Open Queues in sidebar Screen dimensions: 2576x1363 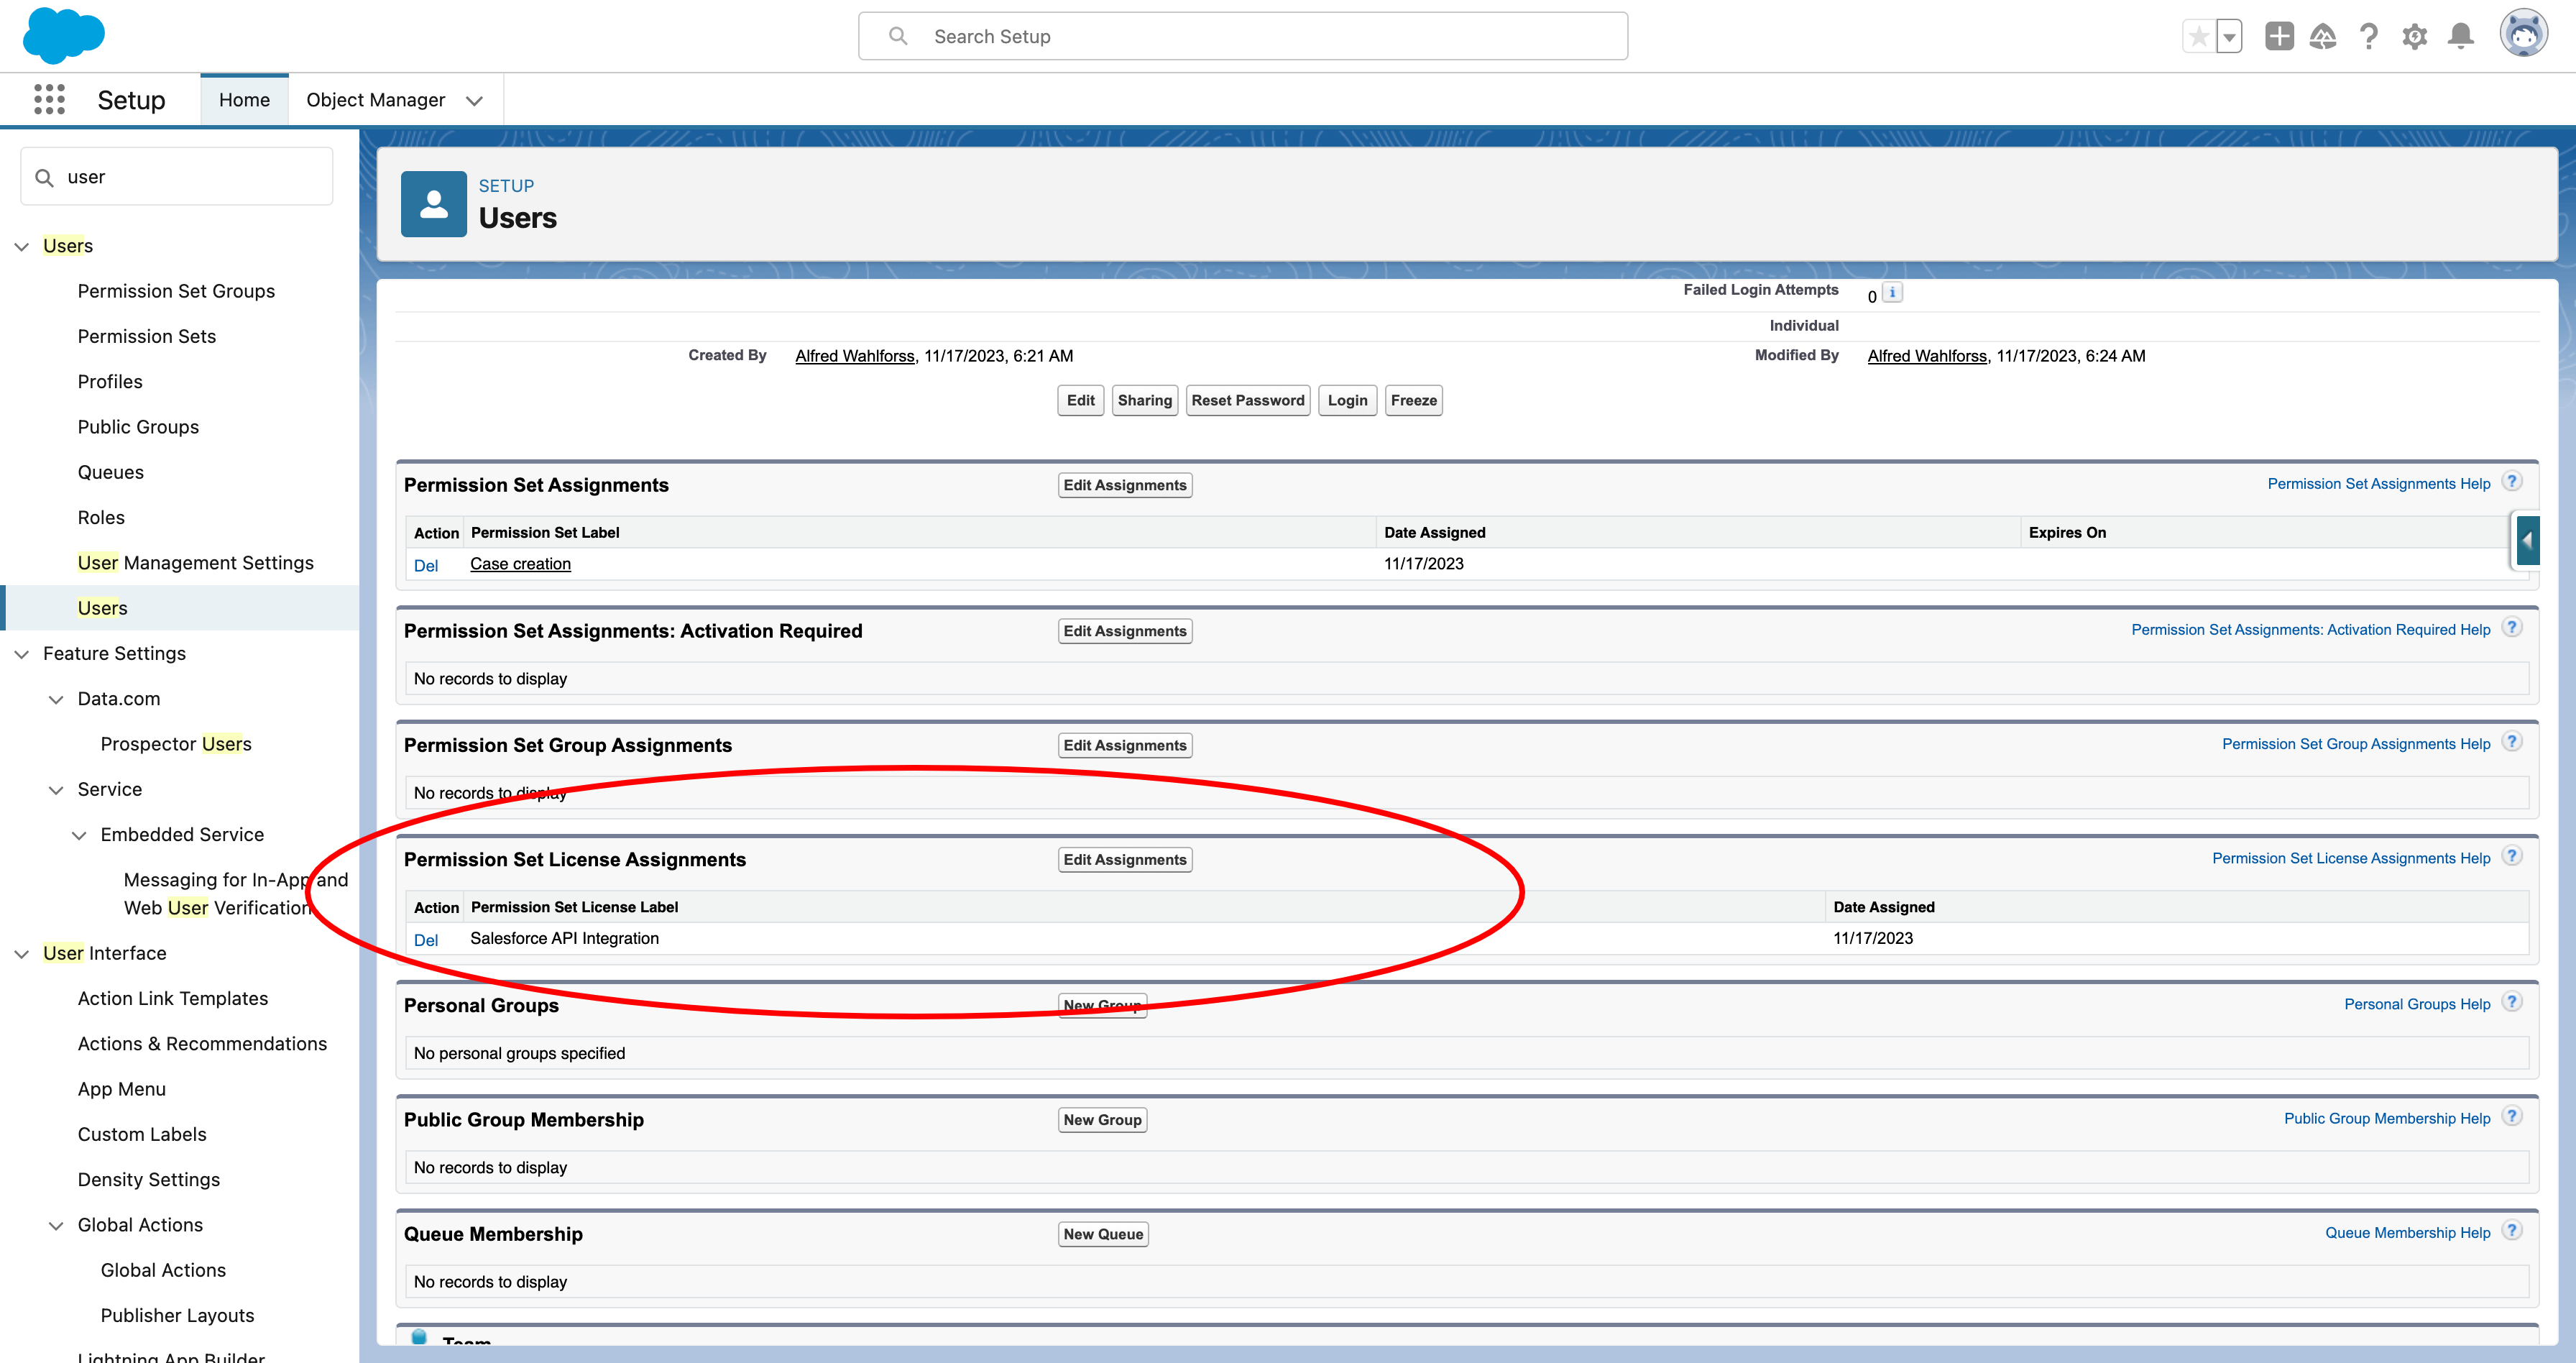tap(111, 473)
